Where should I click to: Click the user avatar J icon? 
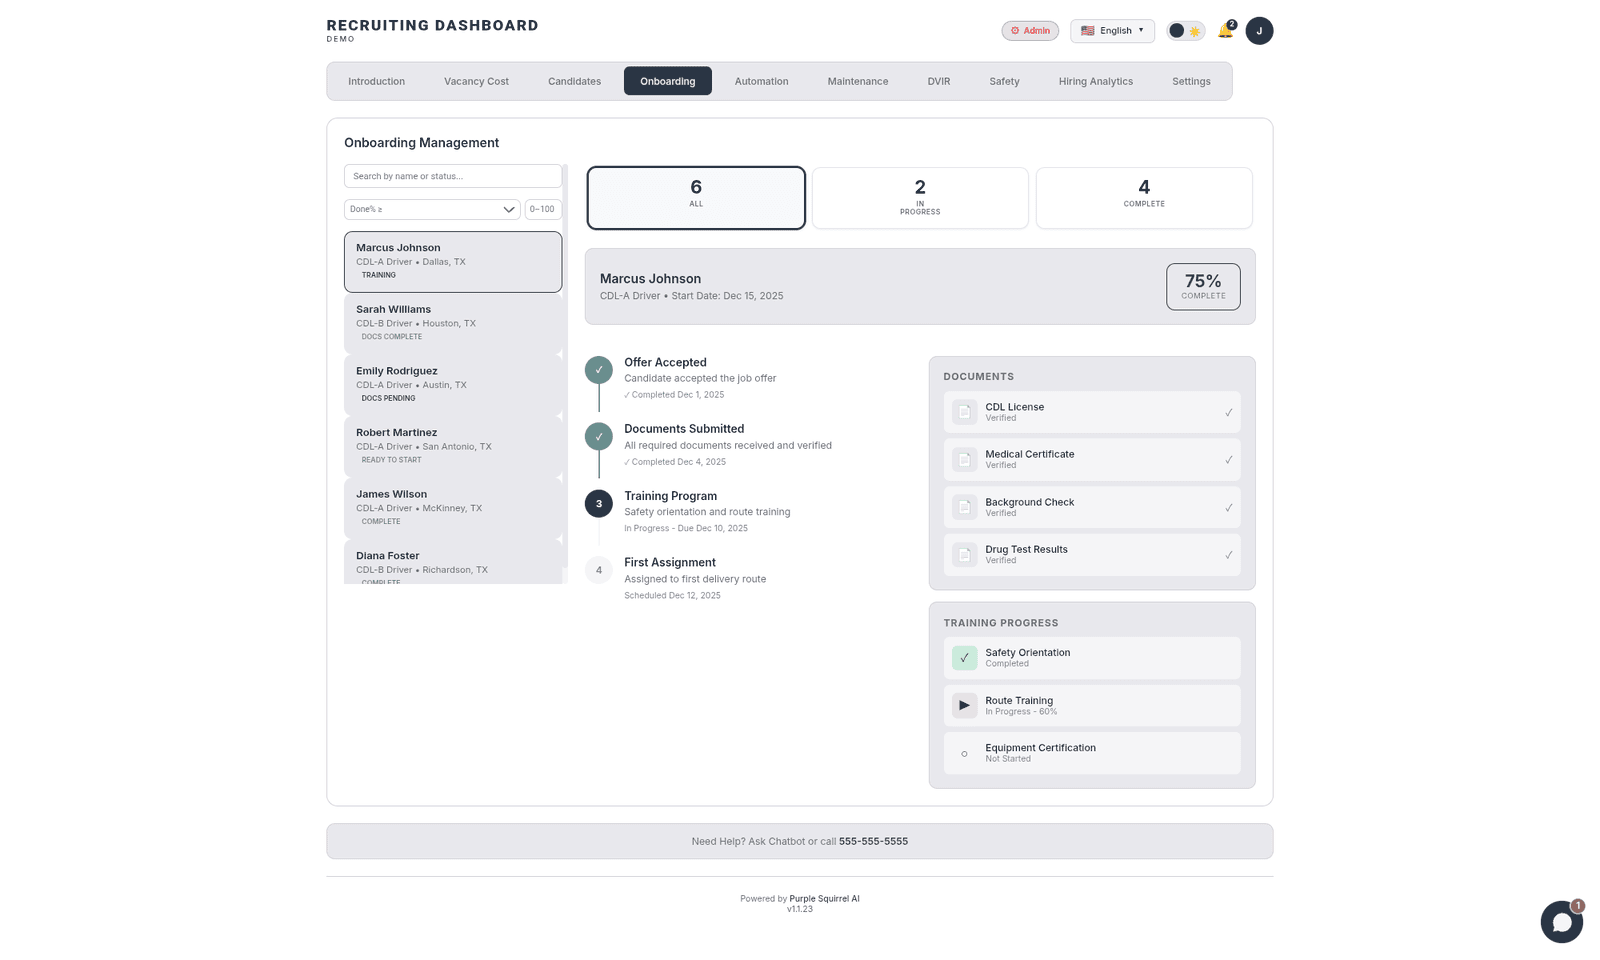click(x=1259, y=31)
